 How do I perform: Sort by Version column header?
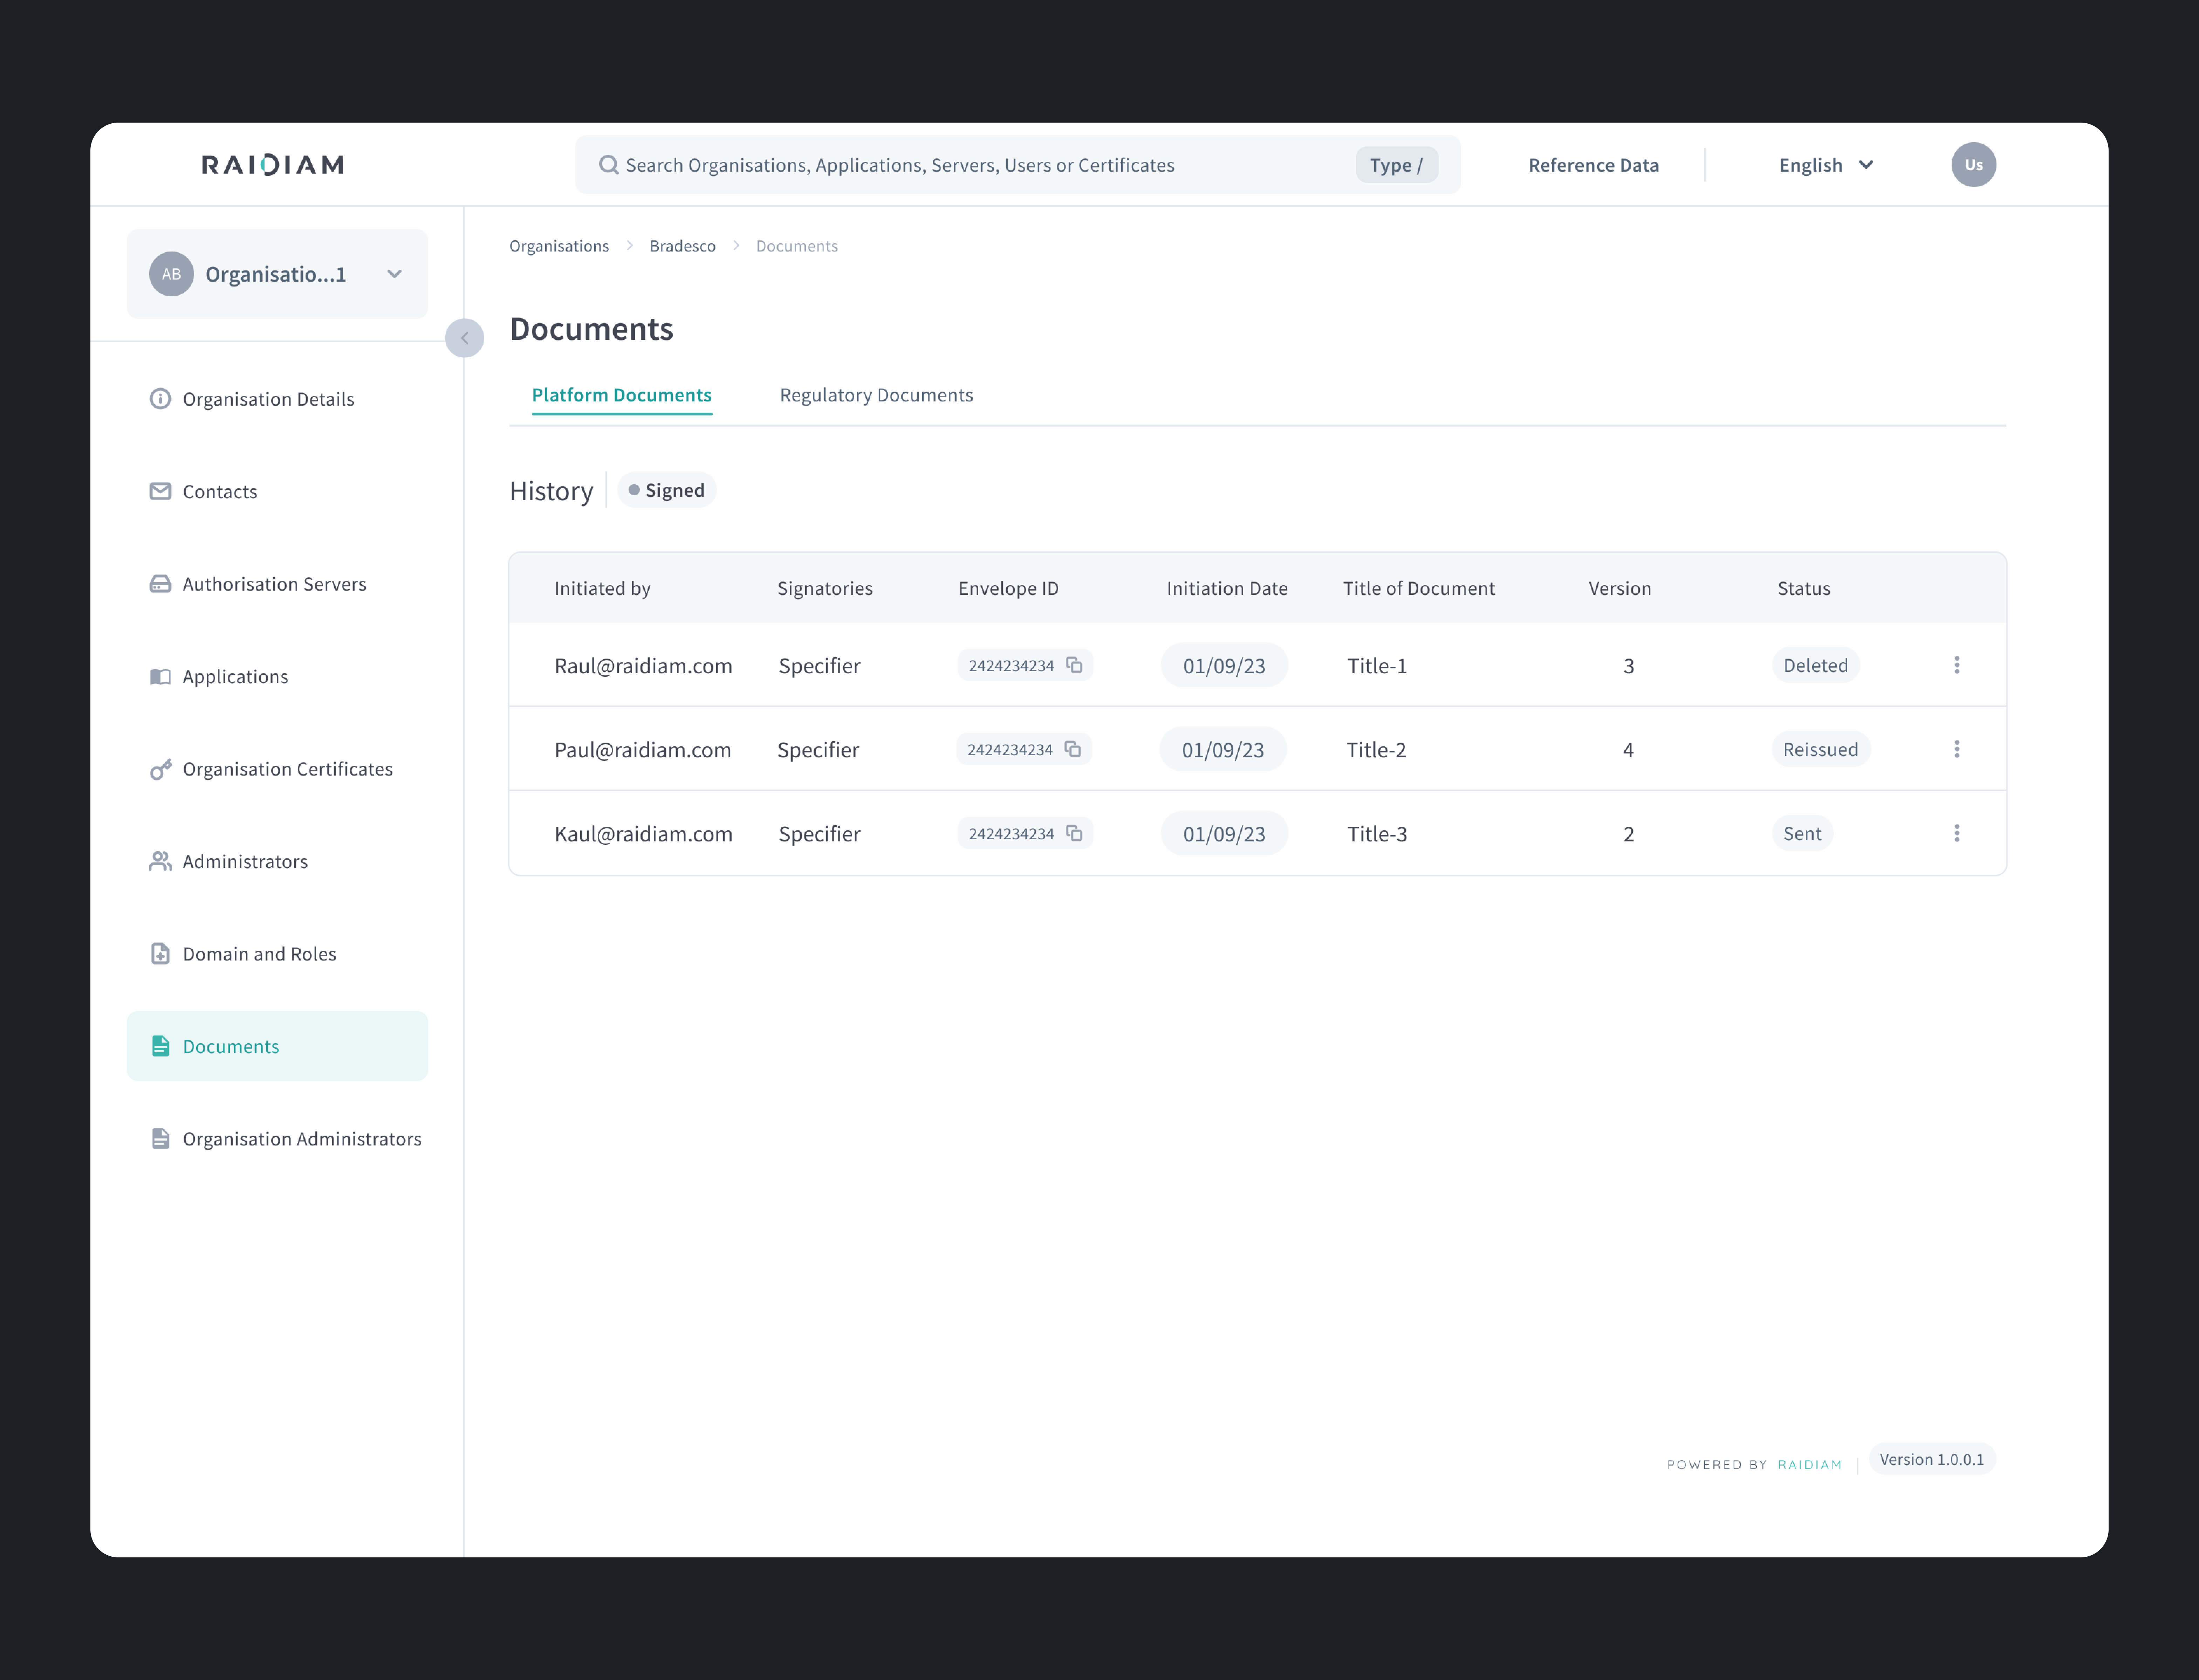pos(1620,589)
